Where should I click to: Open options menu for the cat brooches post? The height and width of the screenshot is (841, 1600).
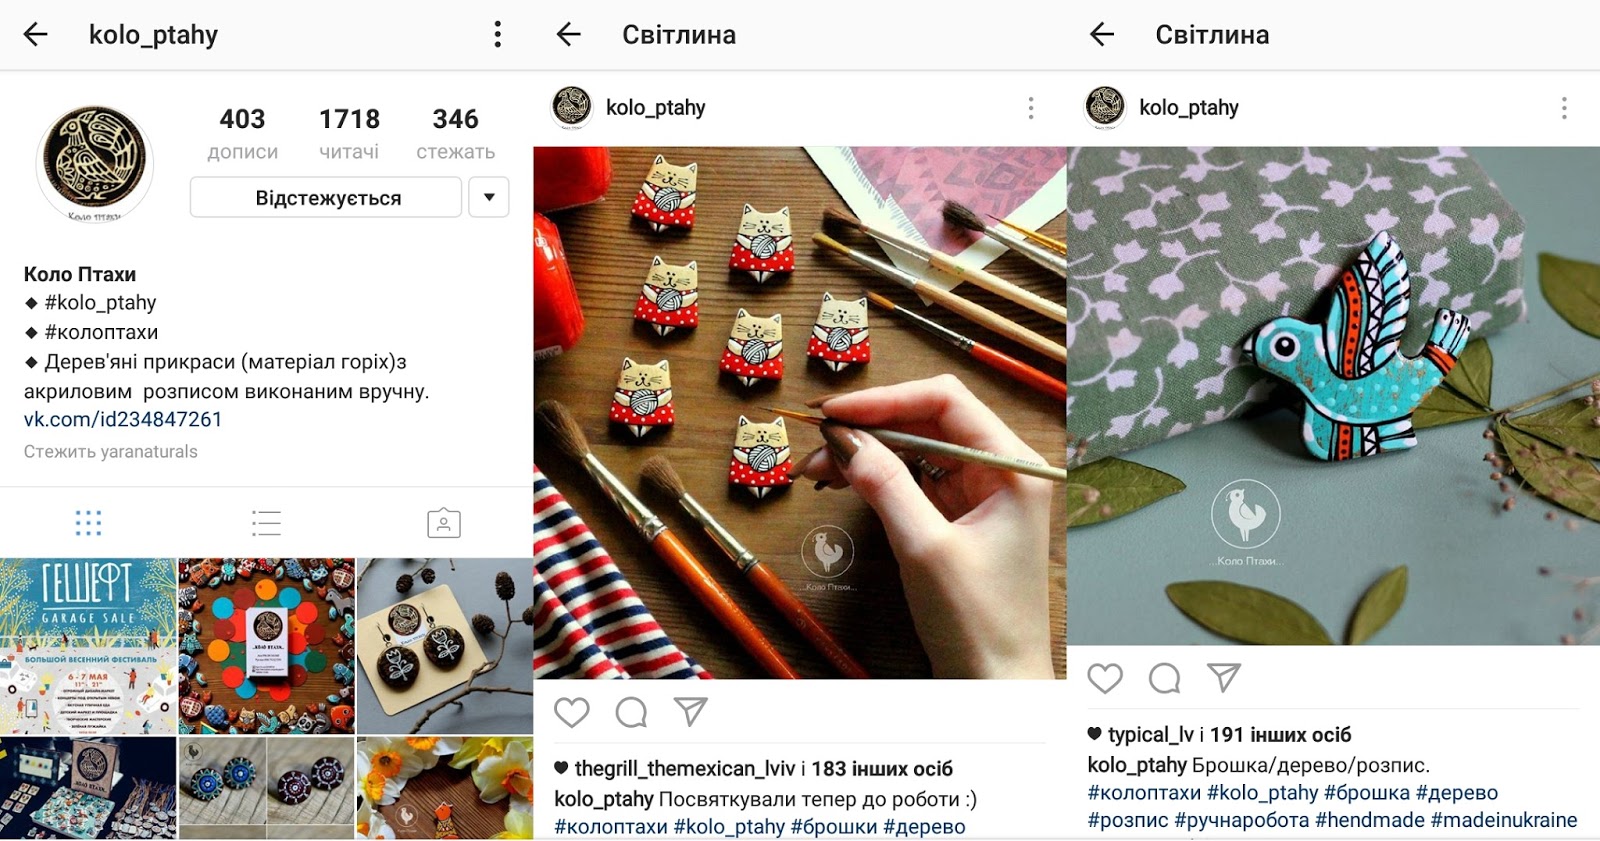[1031, 108]
